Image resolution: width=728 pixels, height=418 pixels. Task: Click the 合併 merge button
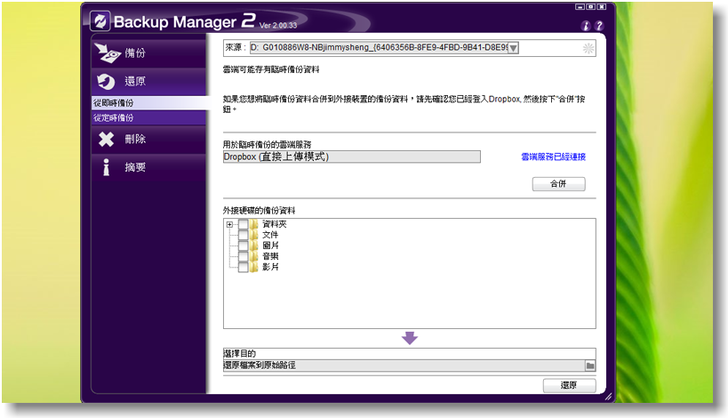pos(559,184)
